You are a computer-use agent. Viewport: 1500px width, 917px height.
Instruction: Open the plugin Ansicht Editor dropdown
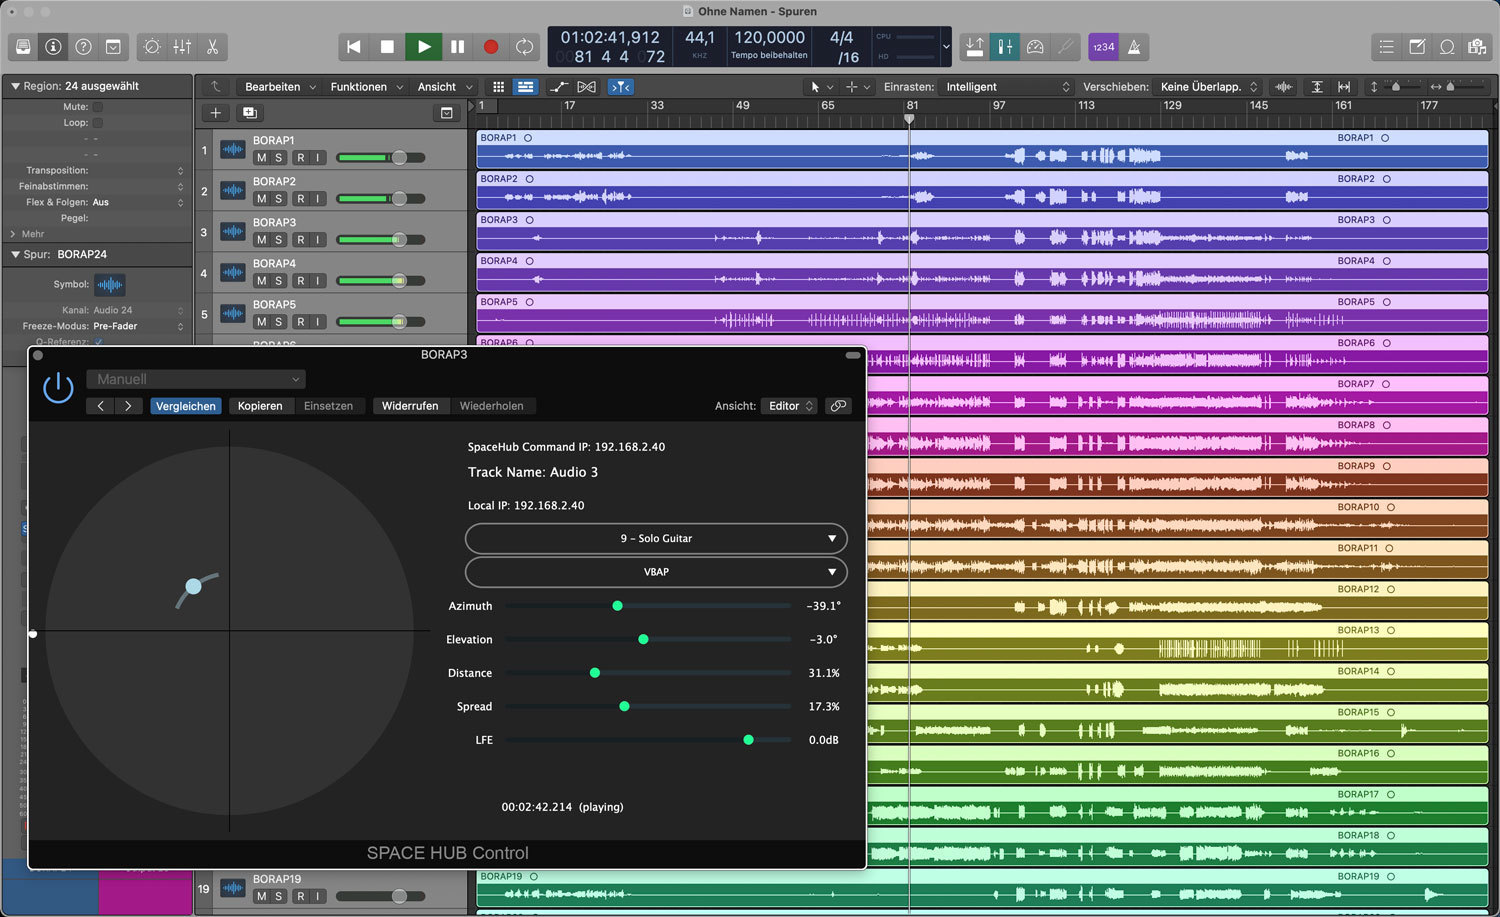click(790, 406)
